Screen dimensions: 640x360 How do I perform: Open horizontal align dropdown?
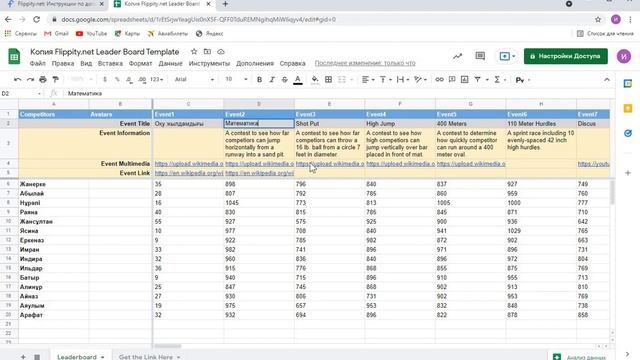coord(368,80)
